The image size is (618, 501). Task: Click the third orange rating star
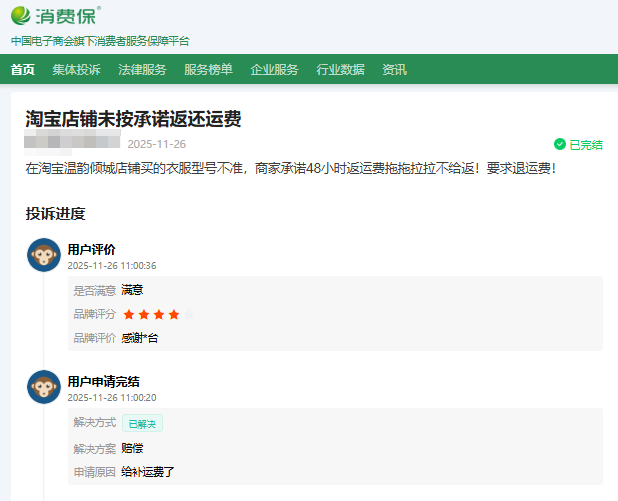(x=158, y=314)
